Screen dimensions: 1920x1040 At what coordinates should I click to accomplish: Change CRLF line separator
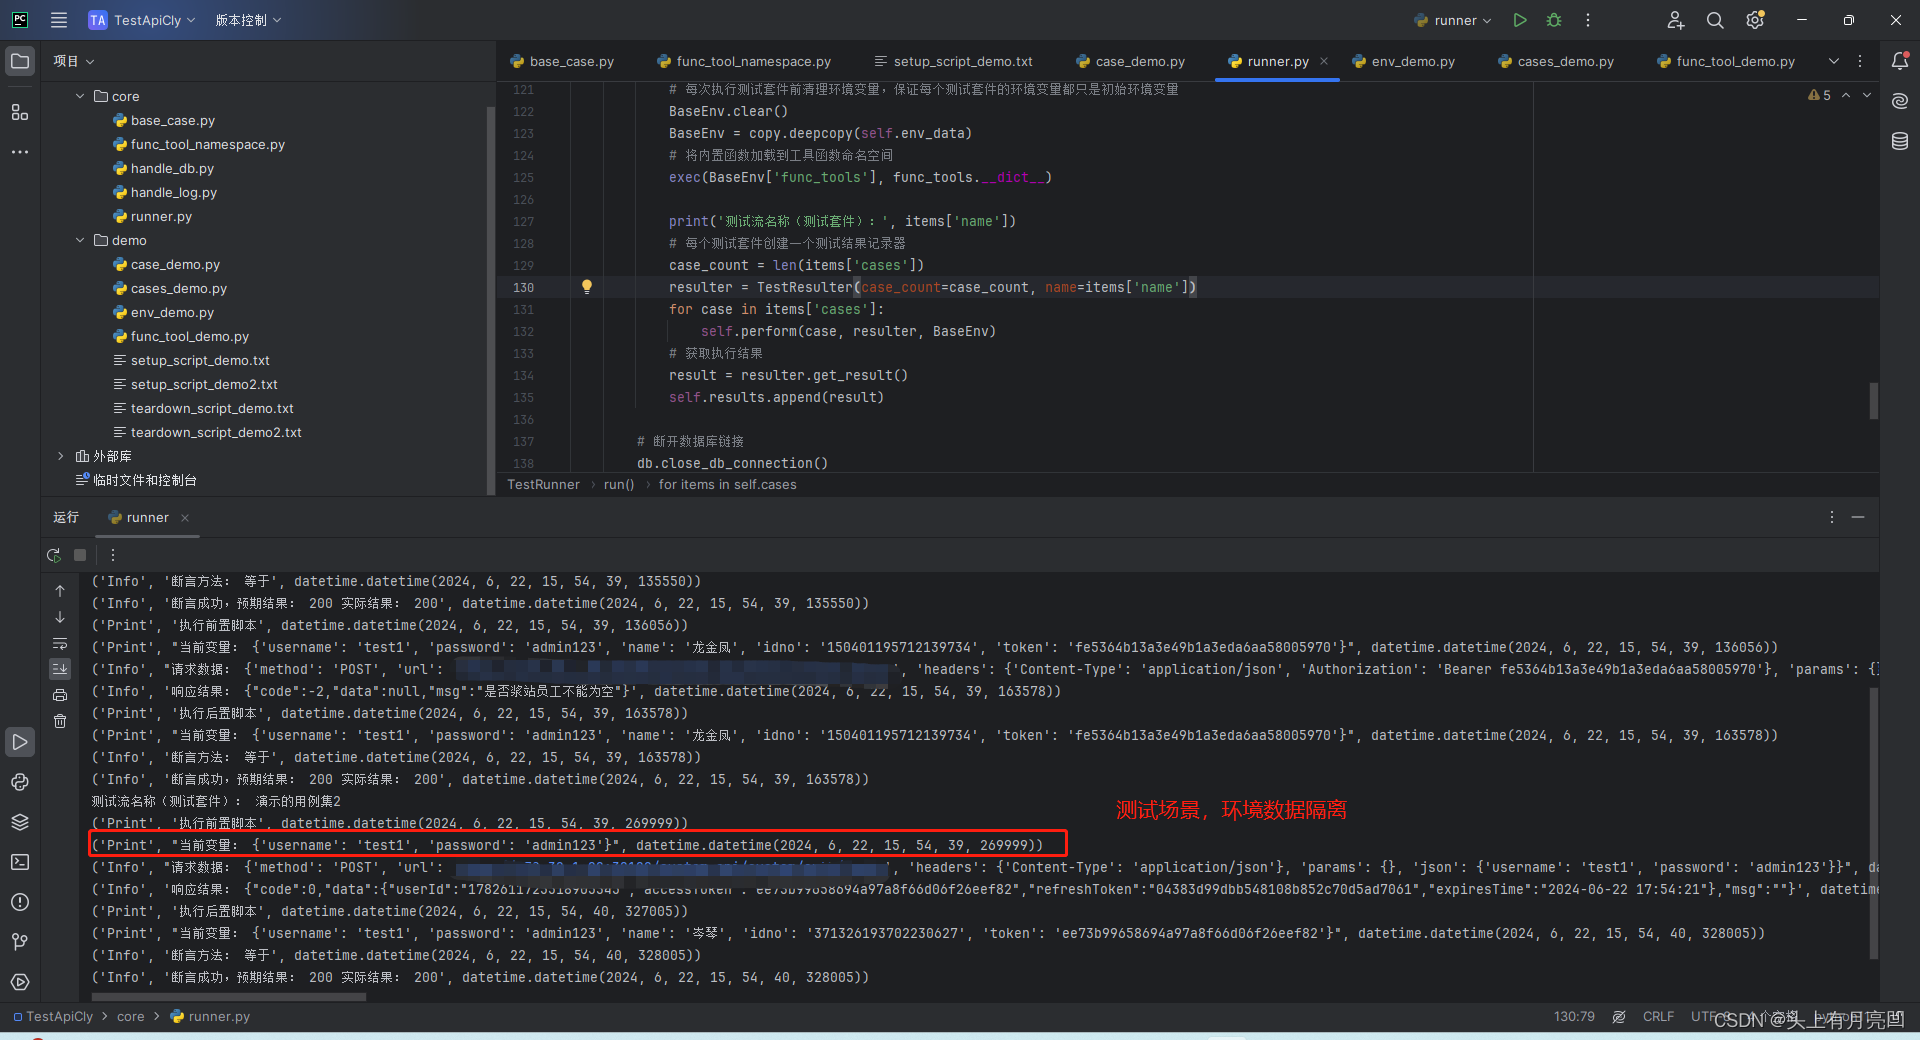[x=1658, y=1016]
